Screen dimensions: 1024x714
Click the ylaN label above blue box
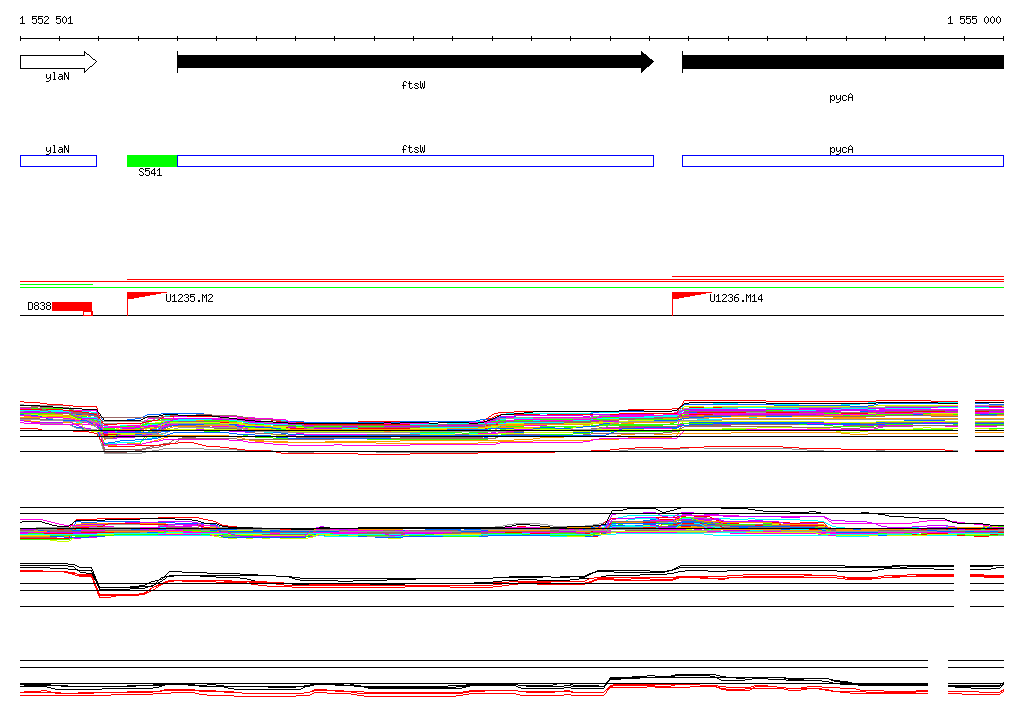click(57, 150)
